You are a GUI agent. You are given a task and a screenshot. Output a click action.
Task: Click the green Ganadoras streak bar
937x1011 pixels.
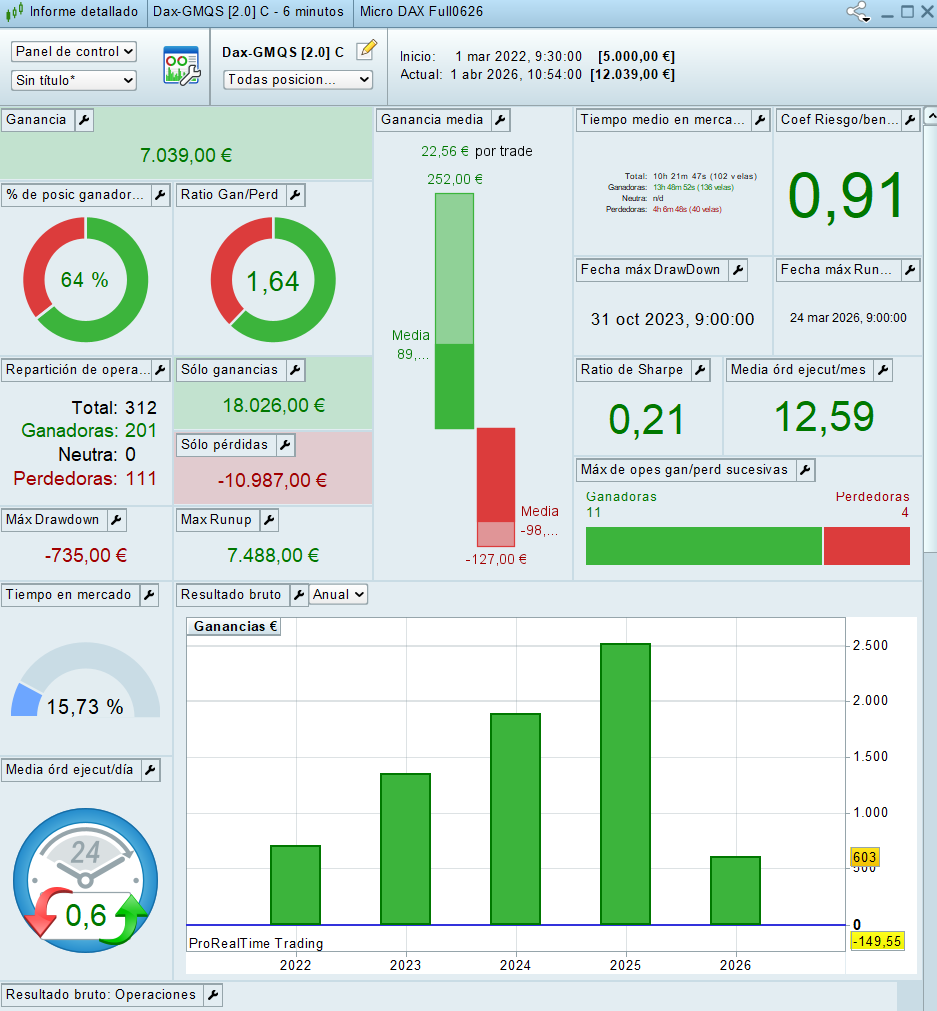point(703,546)
